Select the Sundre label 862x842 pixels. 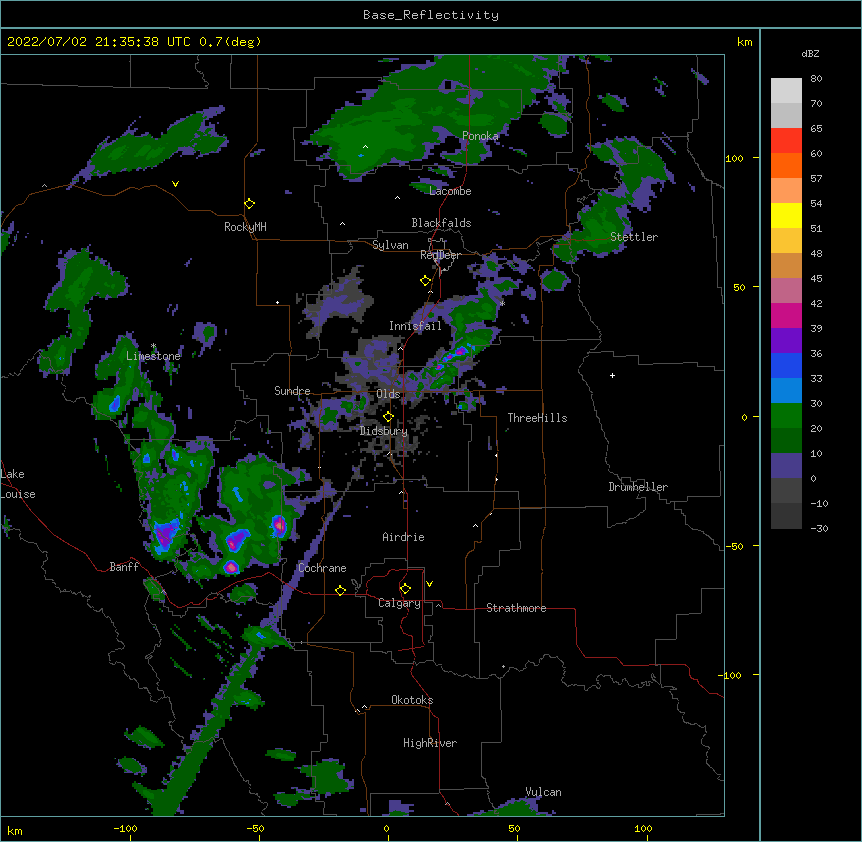click(292, 391)
